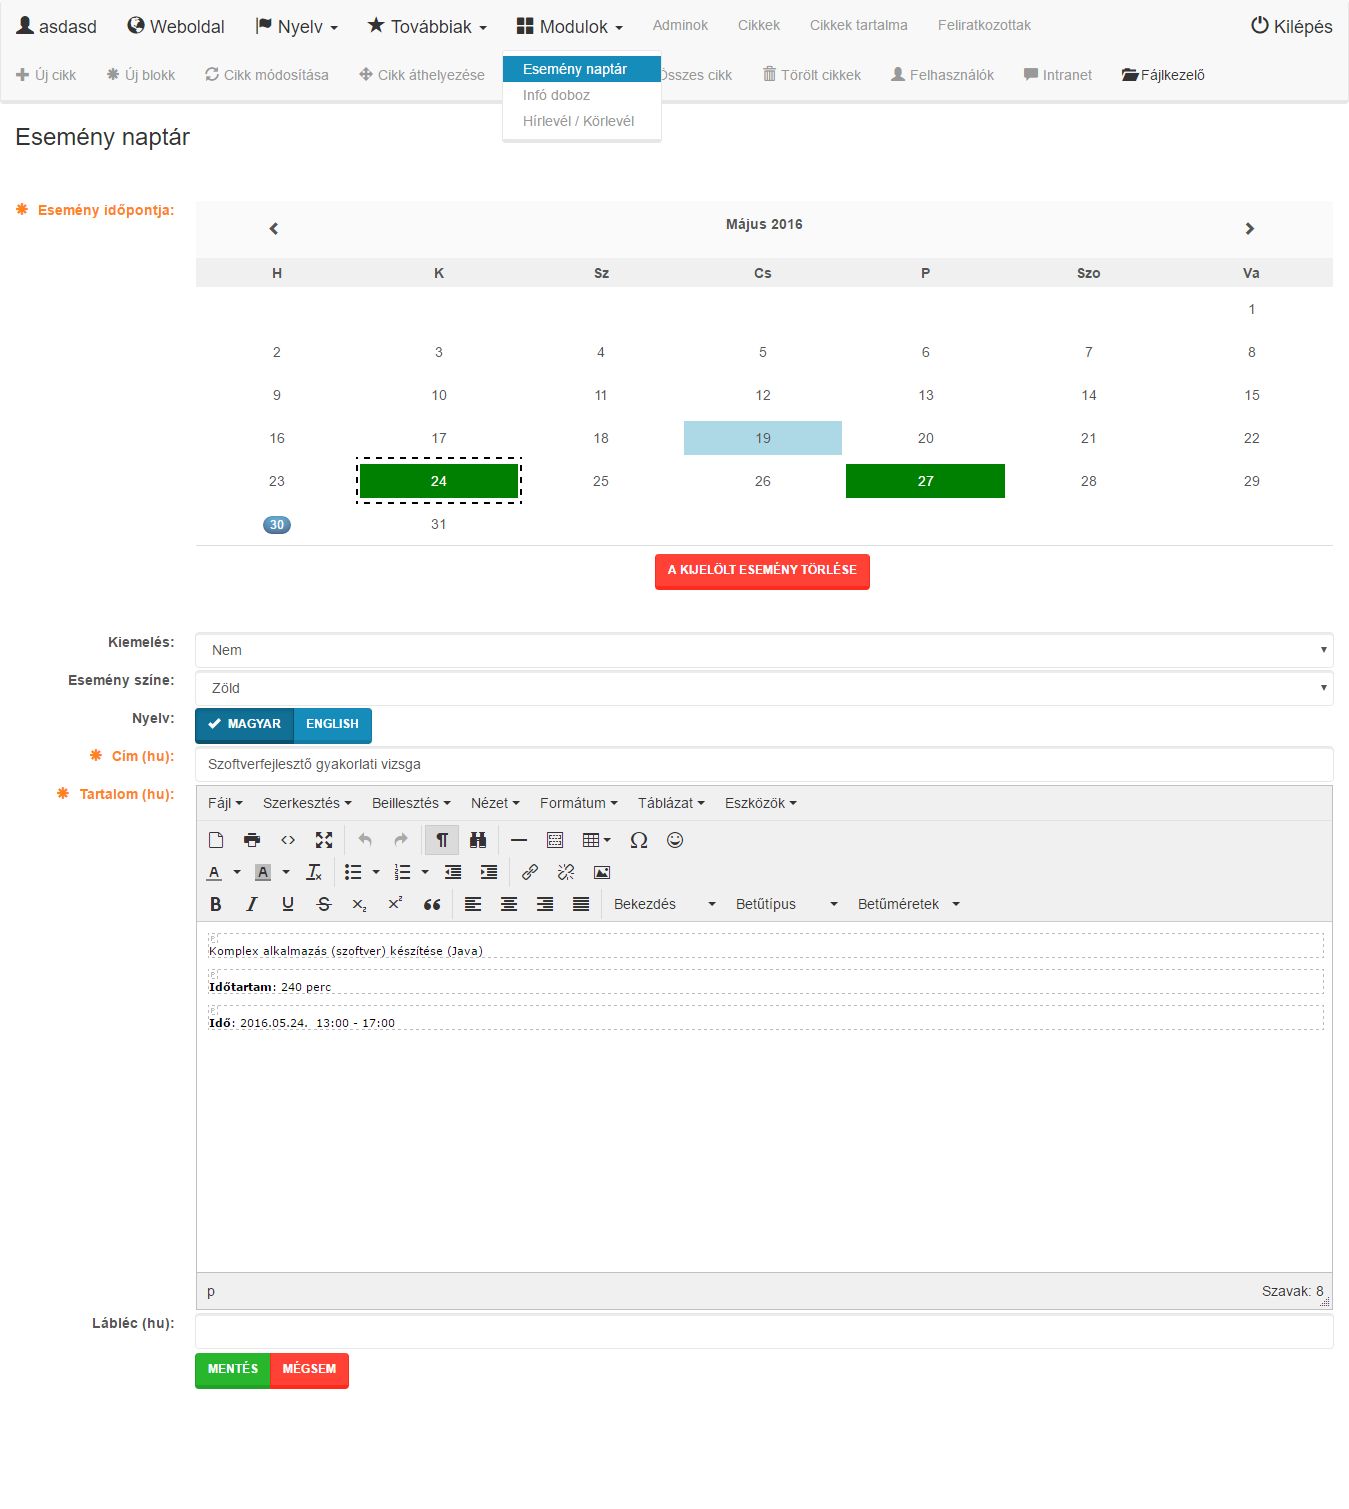Click the green Mentés button
The height and width of the screenshot is (1509, 1349).
click(233, 1369)
